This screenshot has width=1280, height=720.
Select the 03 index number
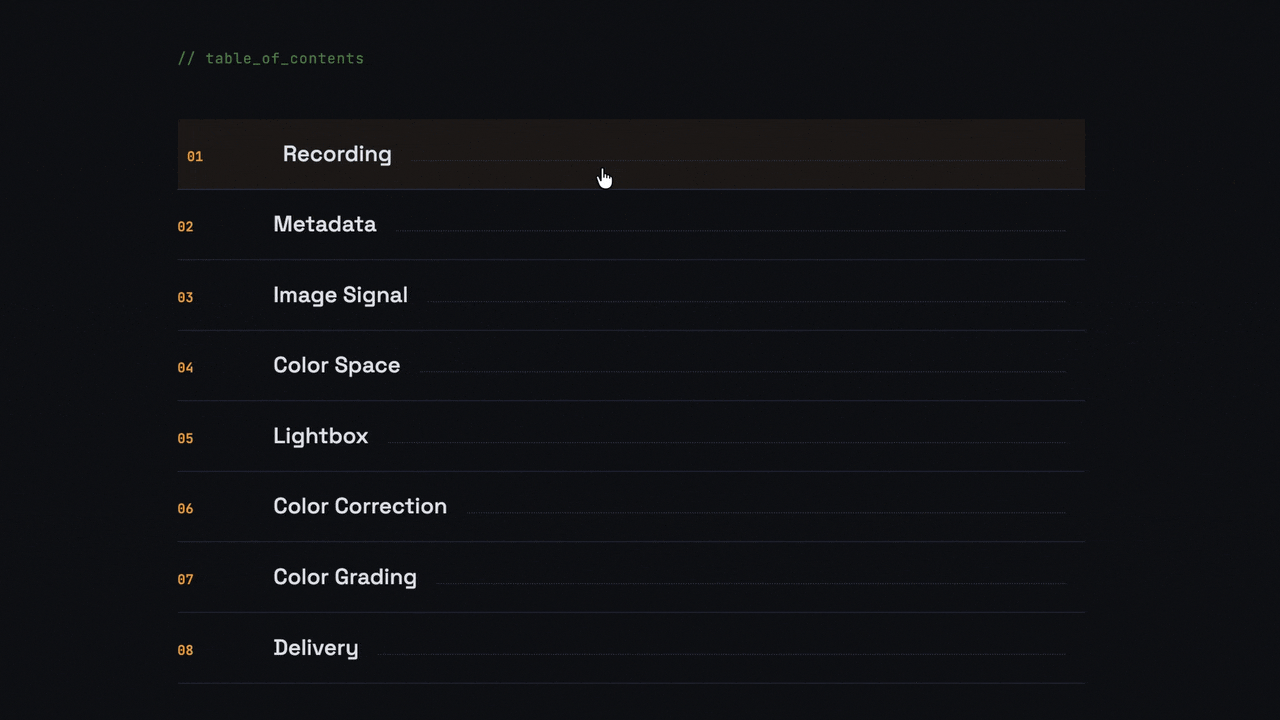tap(185, 297)
